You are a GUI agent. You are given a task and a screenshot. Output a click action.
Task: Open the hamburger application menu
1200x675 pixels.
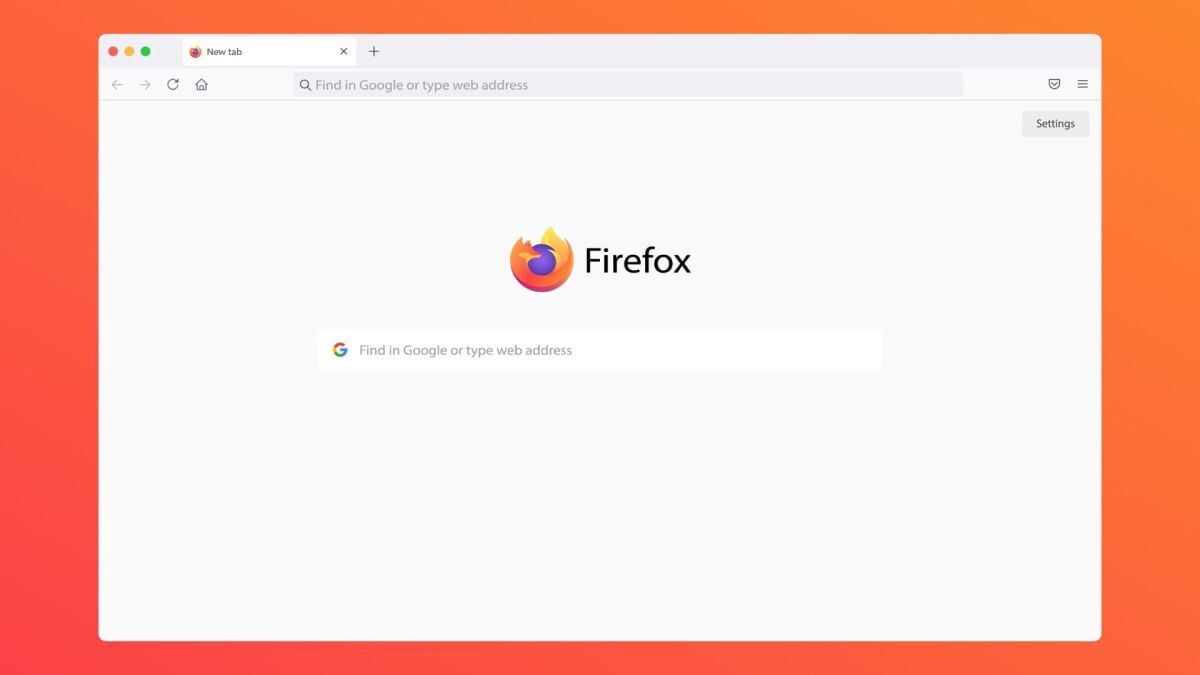(x=1082, y=84)
